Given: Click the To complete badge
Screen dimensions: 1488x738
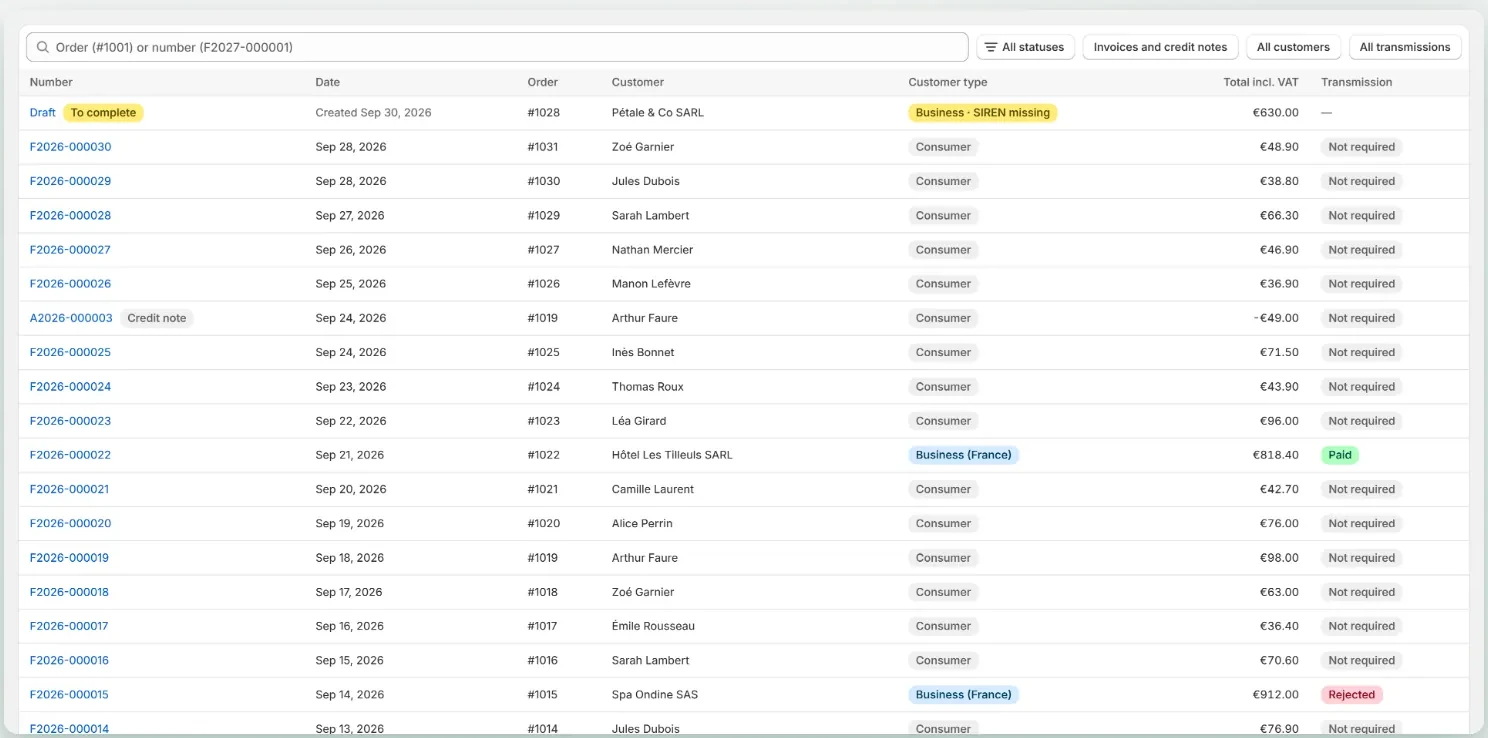Looking at the screenshot, I should coord(103,113).
